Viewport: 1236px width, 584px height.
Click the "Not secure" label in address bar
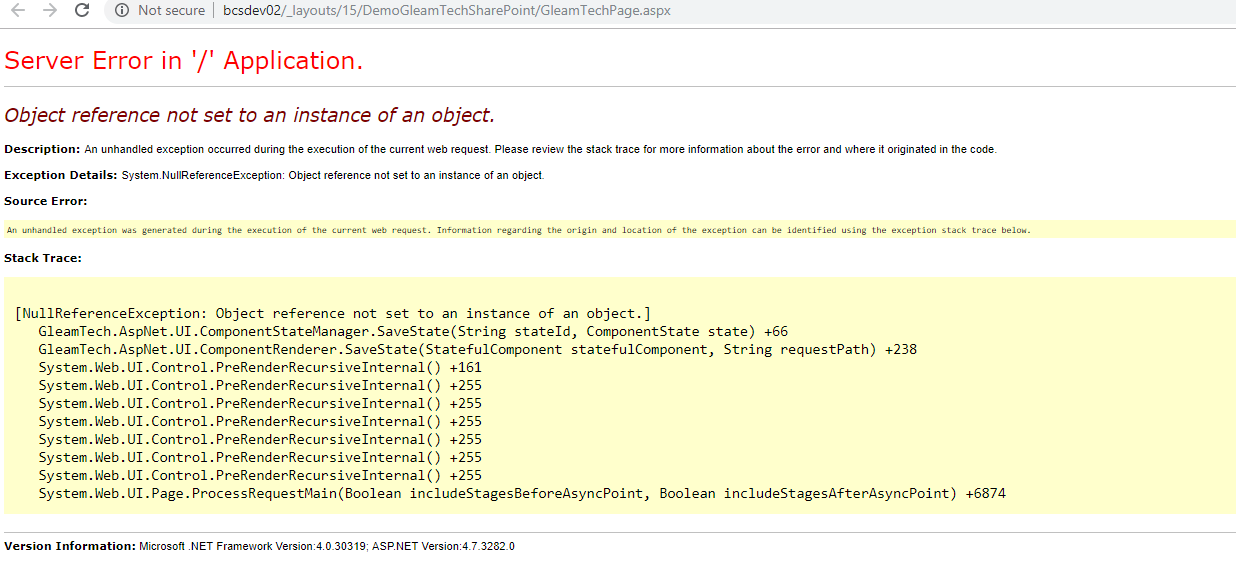[171, 11]
